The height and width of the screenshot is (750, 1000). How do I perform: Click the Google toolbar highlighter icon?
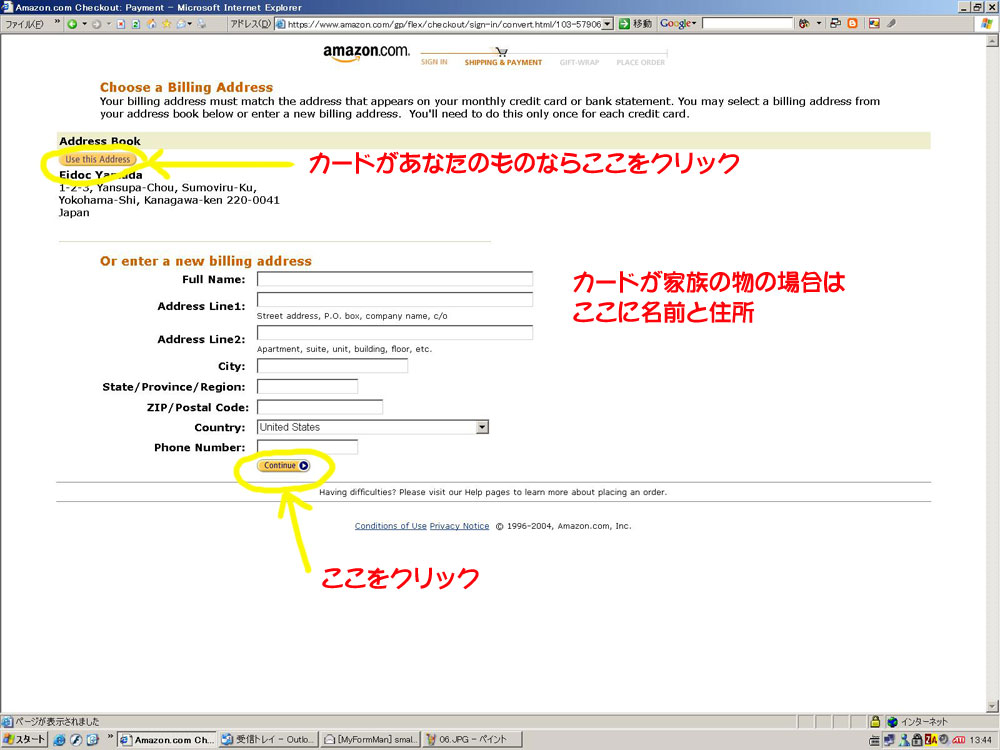tap(892, 24)
